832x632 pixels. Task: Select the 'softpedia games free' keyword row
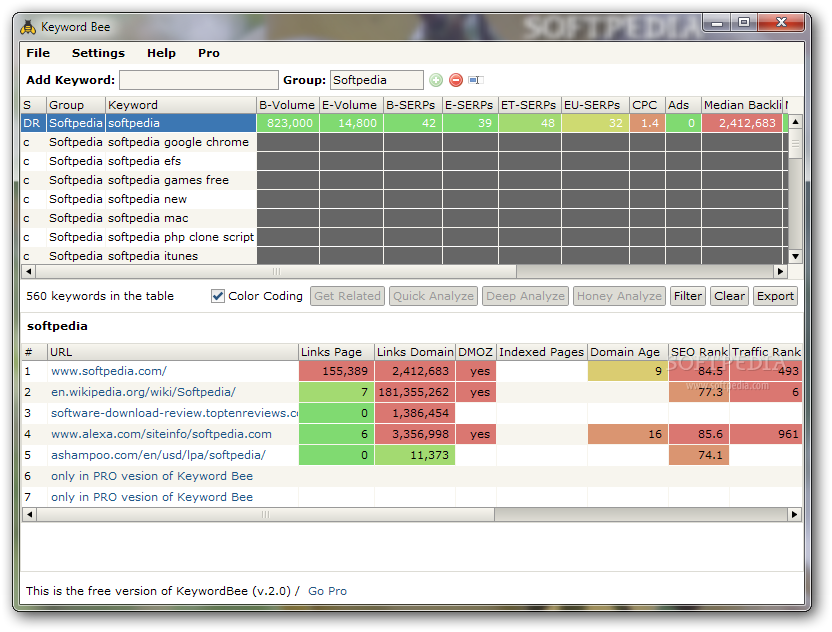[x=404, y=180]
